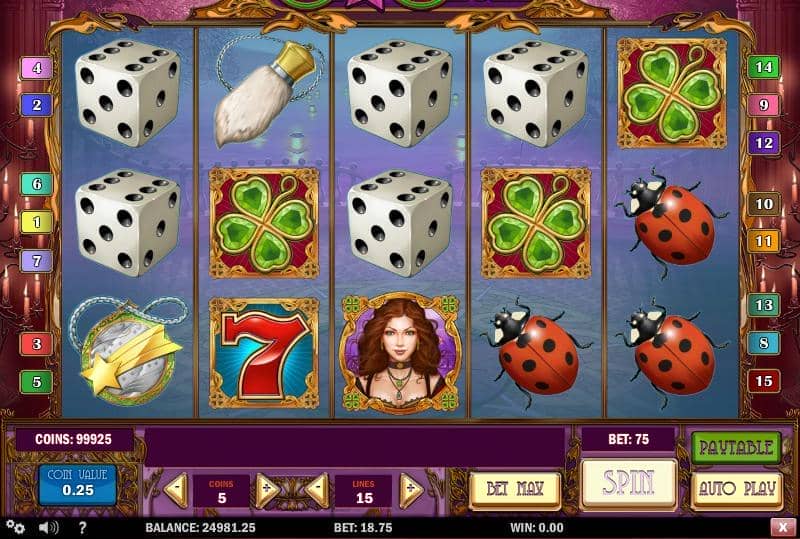
Task: Click the Spin button
Action: pos(629,483)
